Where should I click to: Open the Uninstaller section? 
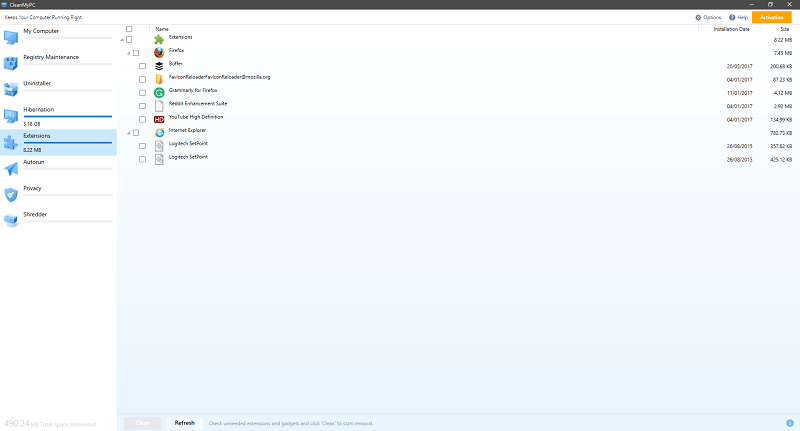click(58, 89)
